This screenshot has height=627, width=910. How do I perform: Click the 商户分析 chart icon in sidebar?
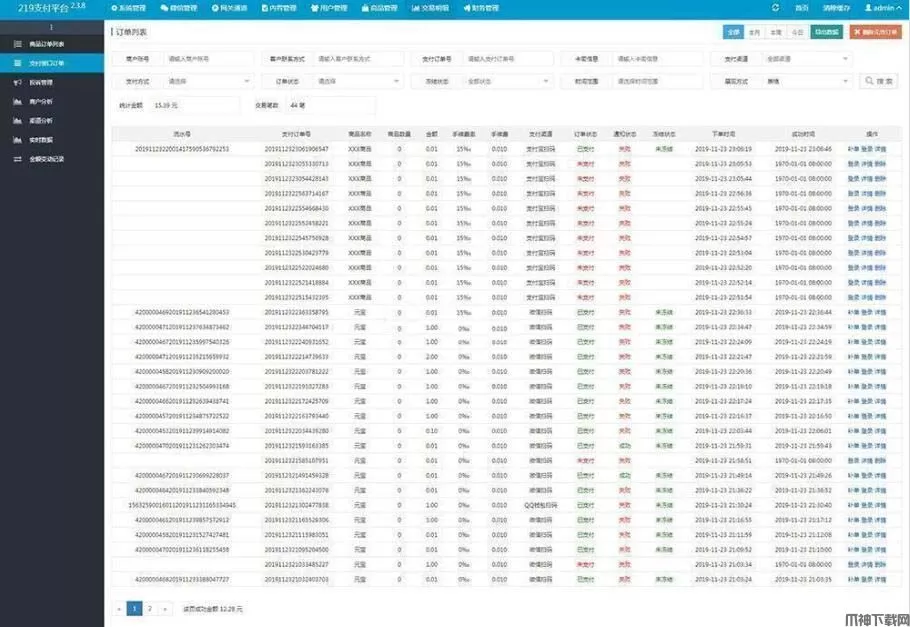[x=18, y=101]
